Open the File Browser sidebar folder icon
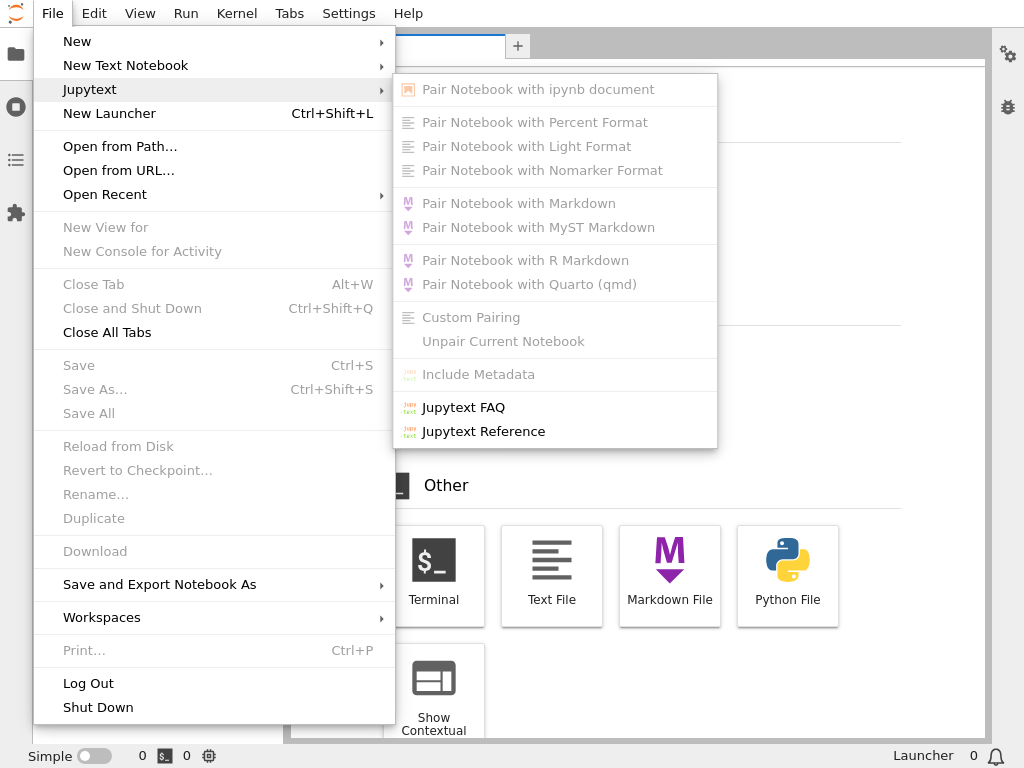The height and width of the screenshot is (768, 1024). click(x=16, y=54)
